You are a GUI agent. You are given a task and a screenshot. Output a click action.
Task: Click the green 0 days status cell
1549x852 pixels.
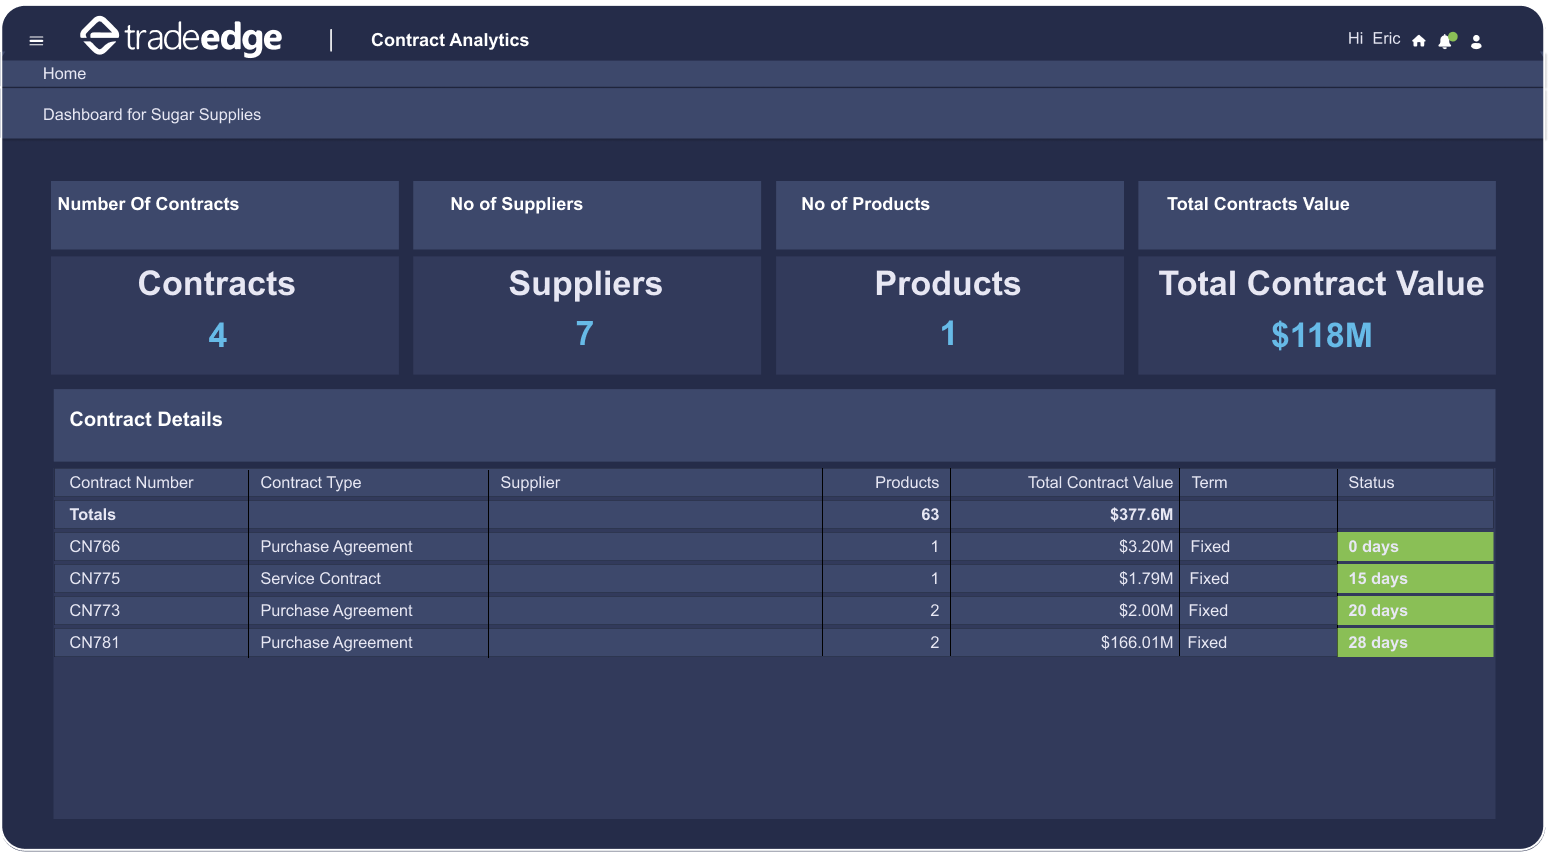(x=1414, y=547)
